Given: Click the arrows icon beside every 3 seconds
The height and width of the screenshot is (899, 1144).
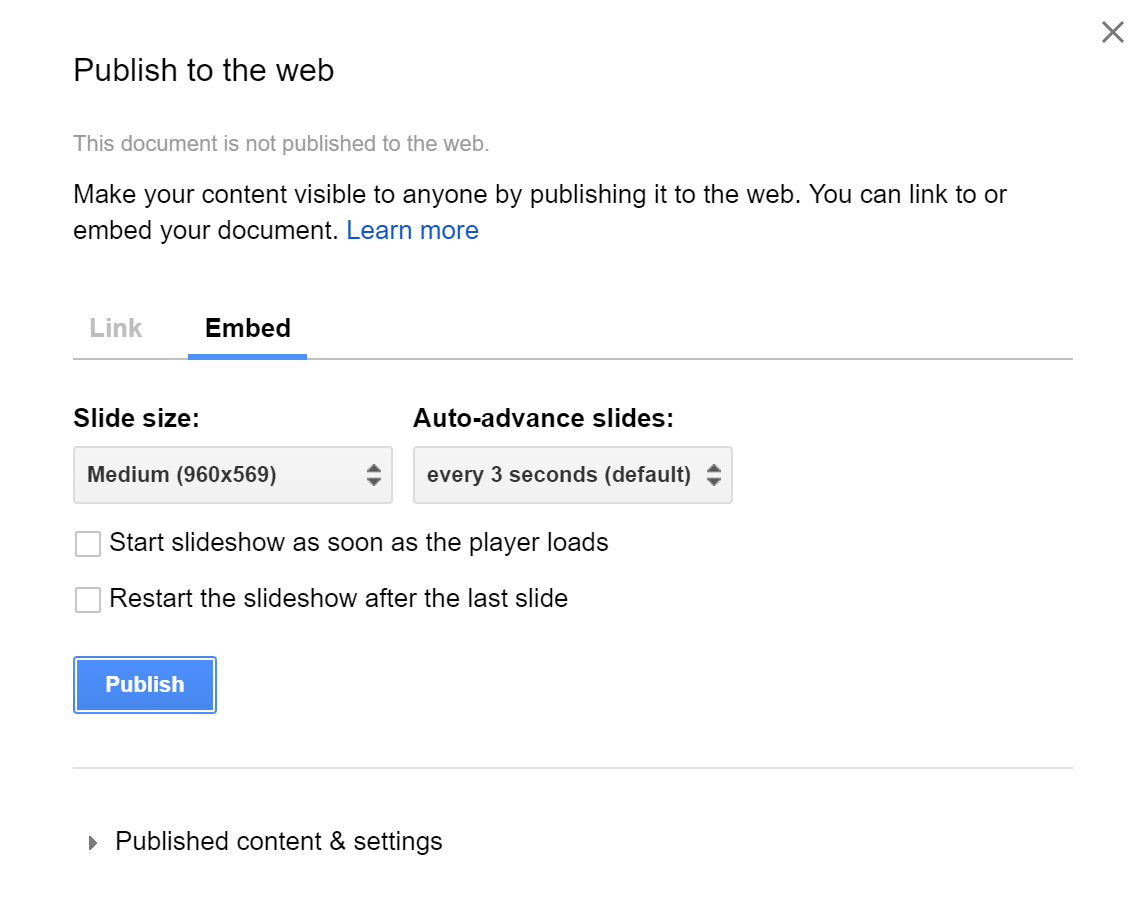Looking at the screenshot, I should click(713, 475).
